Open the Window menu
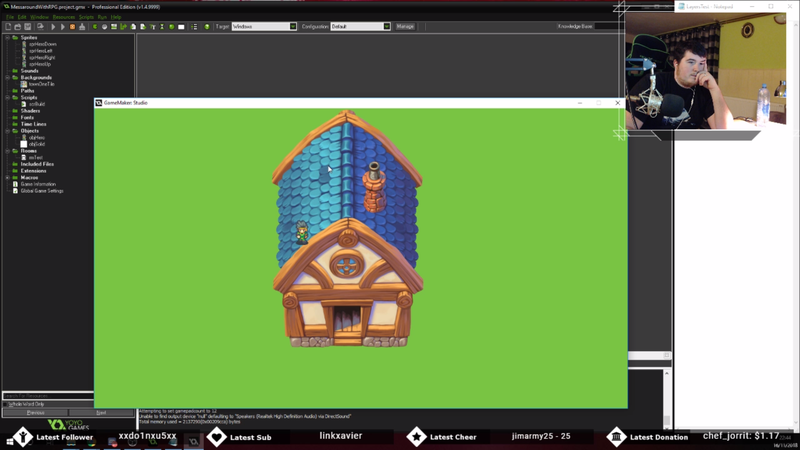800x450 pixels. point(39,17)
